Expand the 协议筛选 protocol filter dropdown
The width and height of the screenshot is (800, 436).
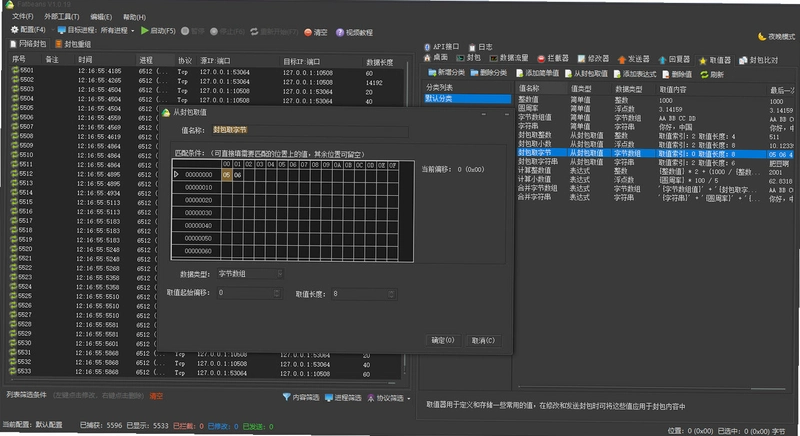(x=409, y=398)
